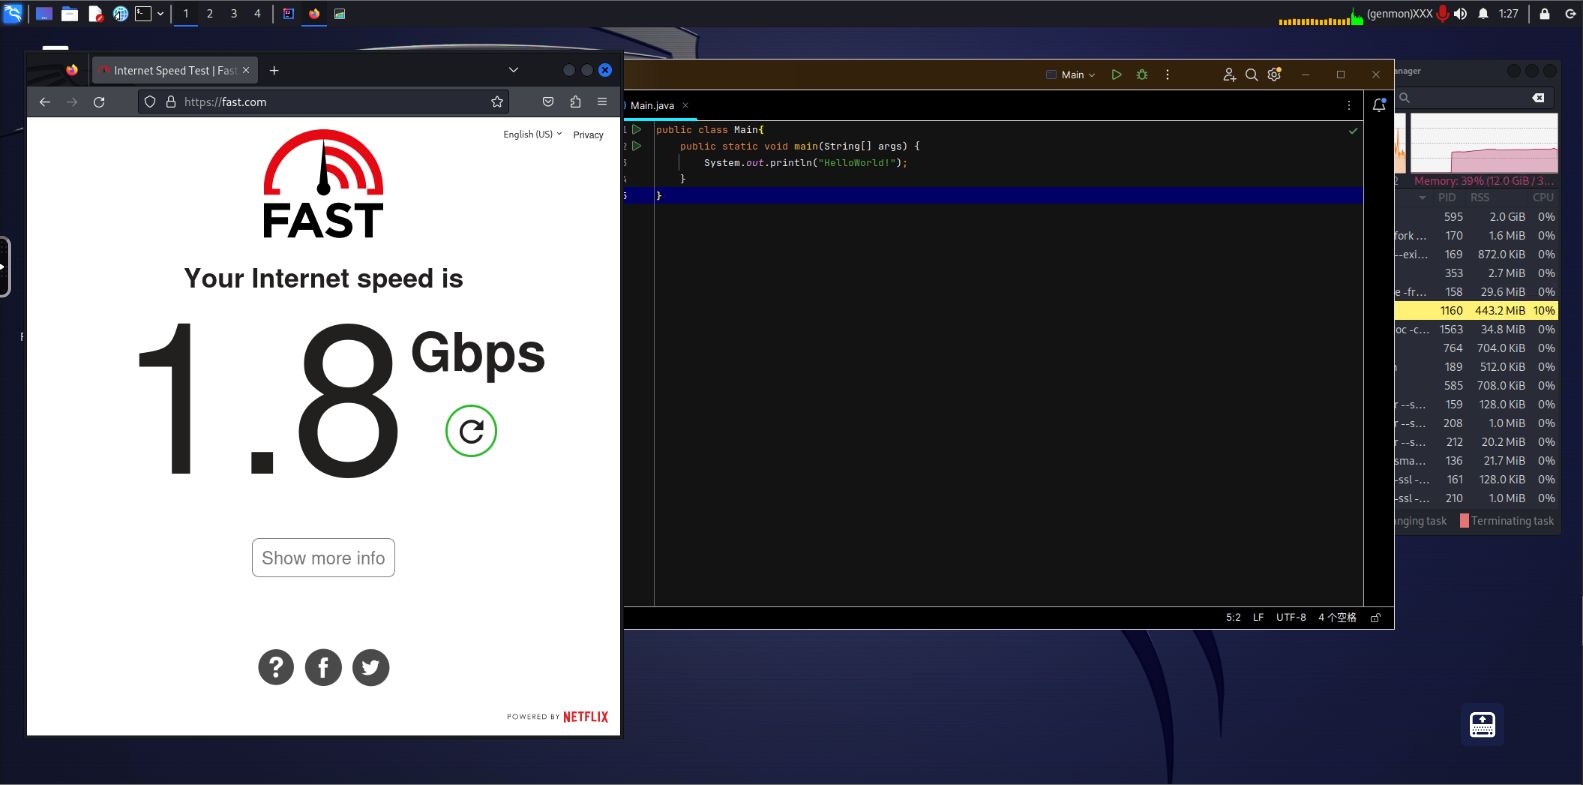
Task: Click 5:2 caret position in status bar
Action: (1233, 618)
